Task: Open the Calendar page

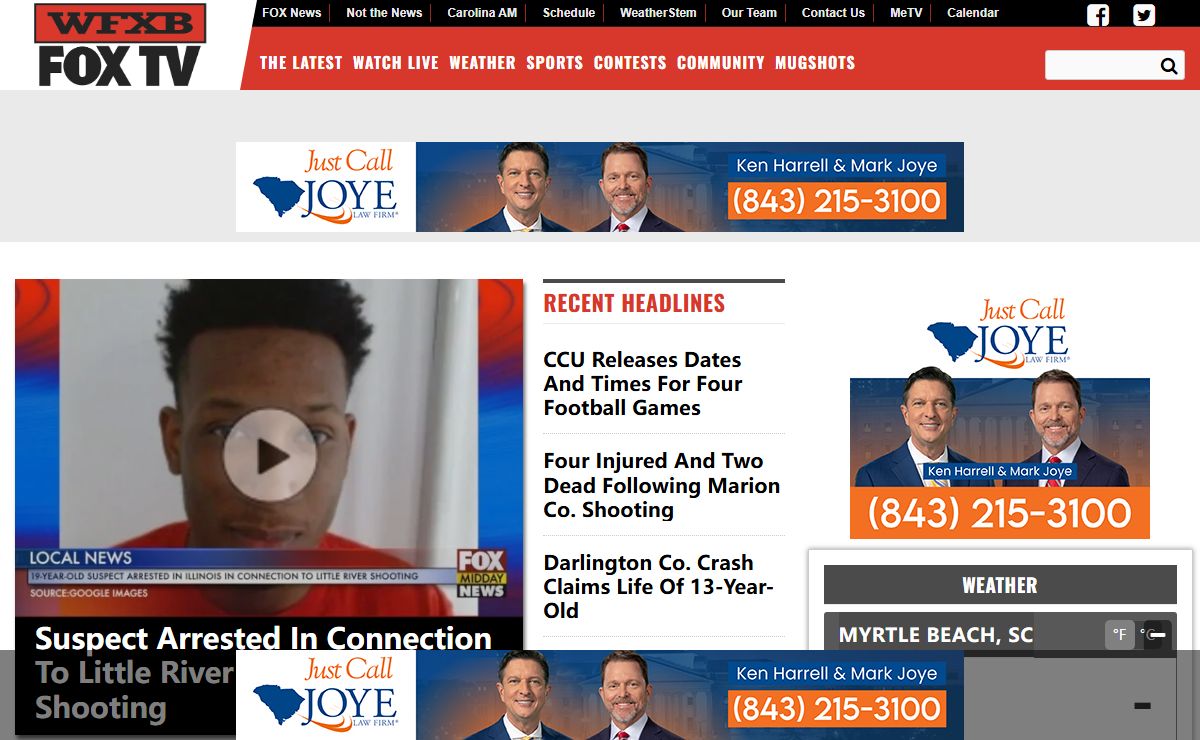Action: point(973,13)
